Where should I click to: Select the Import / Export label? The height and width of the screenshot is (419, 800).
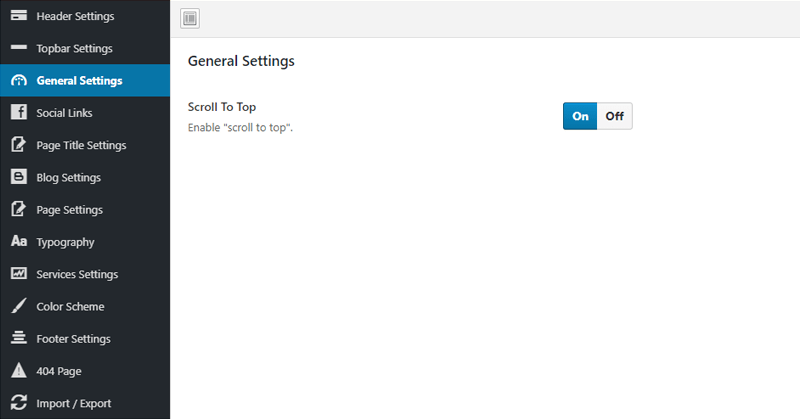pos(73,403)
